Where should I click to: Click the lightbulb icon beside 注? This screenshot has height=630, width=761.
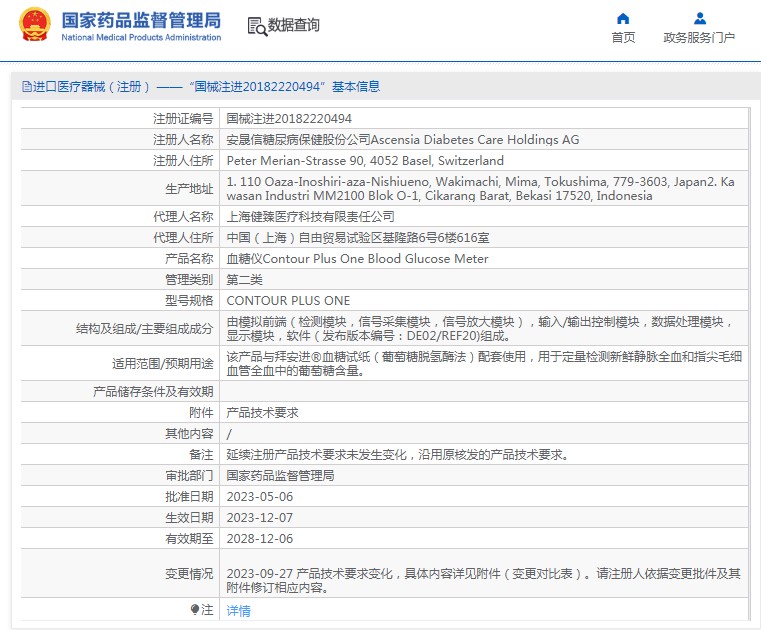tap(195, 609)
